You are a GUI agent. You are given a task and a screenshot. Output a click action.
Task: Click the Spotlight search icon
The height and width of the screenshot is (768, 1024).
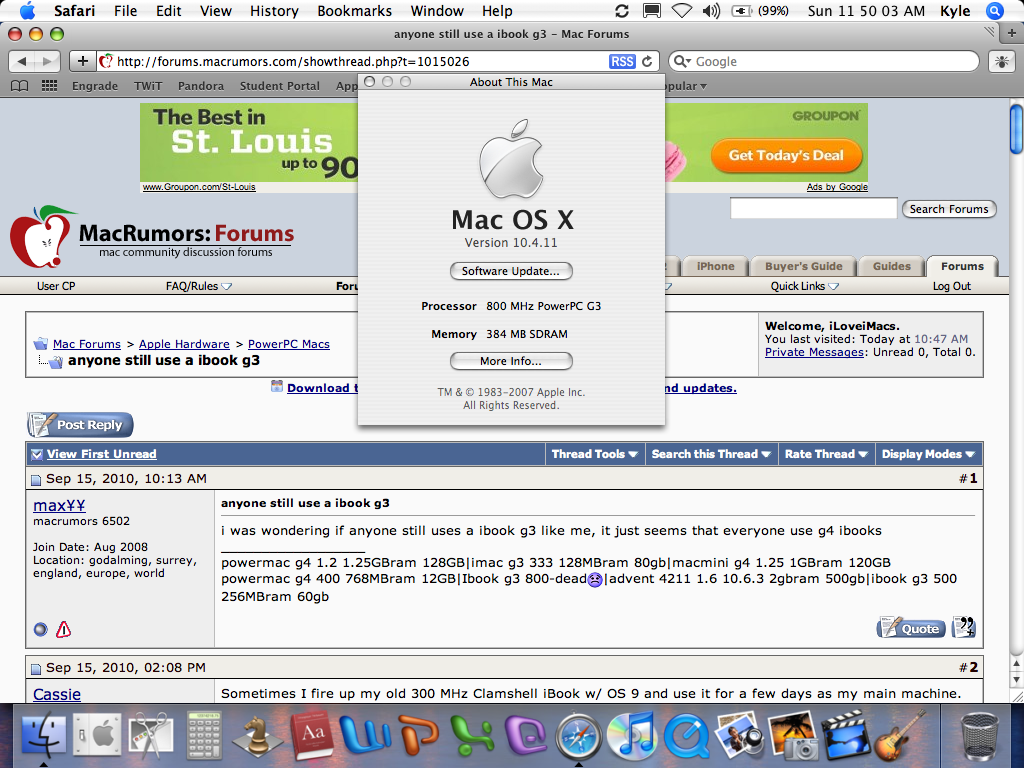coord(995,11)
